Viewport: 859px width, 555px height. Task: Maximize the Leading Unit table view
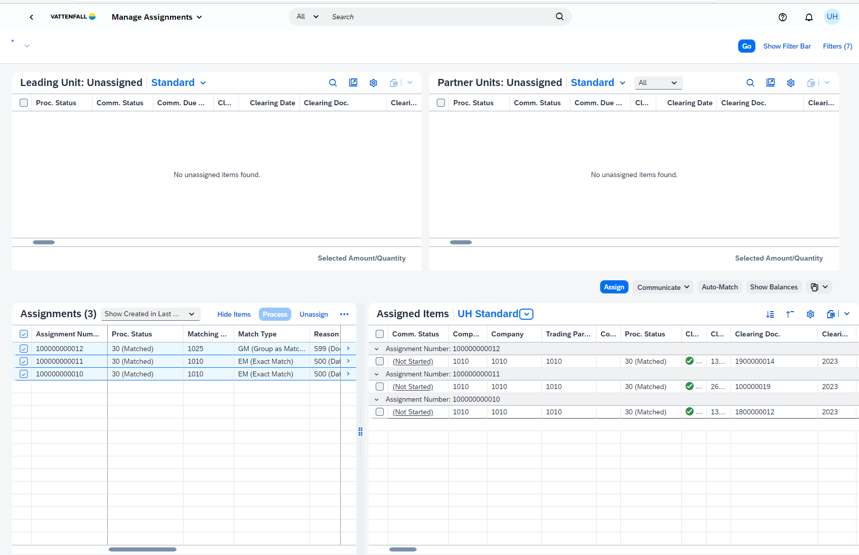[x=353, y=83]
